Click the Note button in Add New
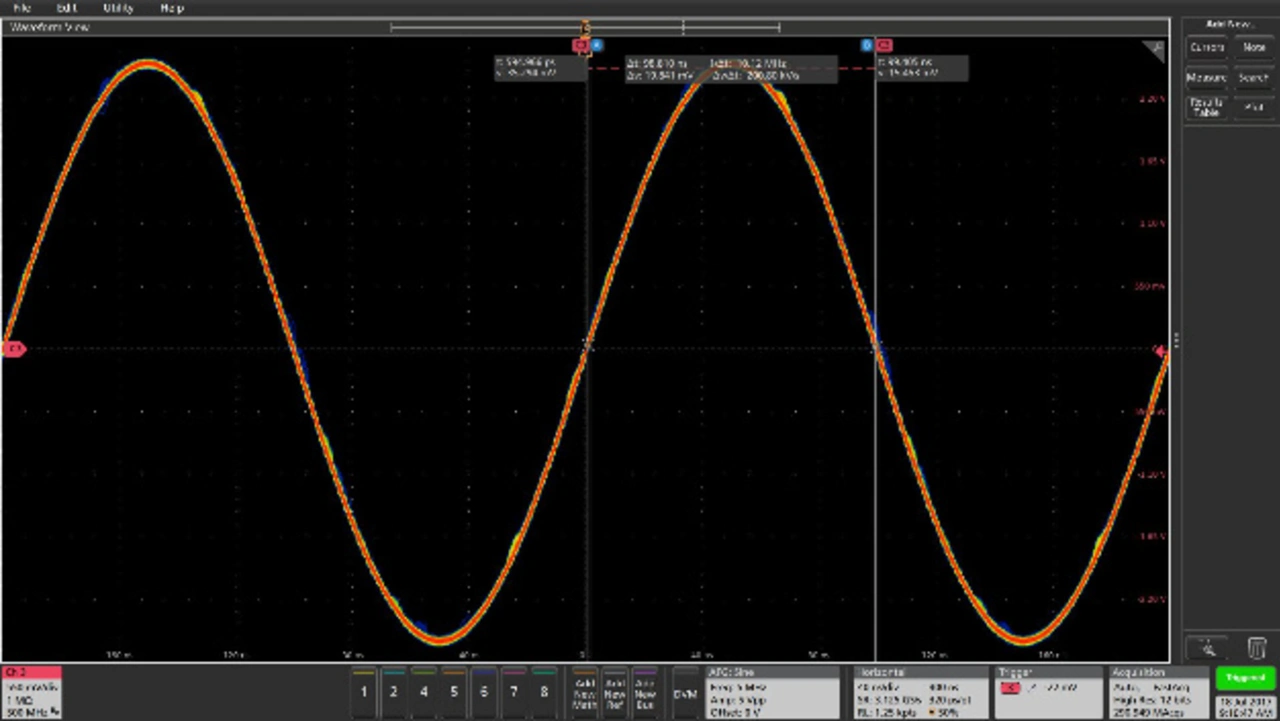 pos(1253,47)
